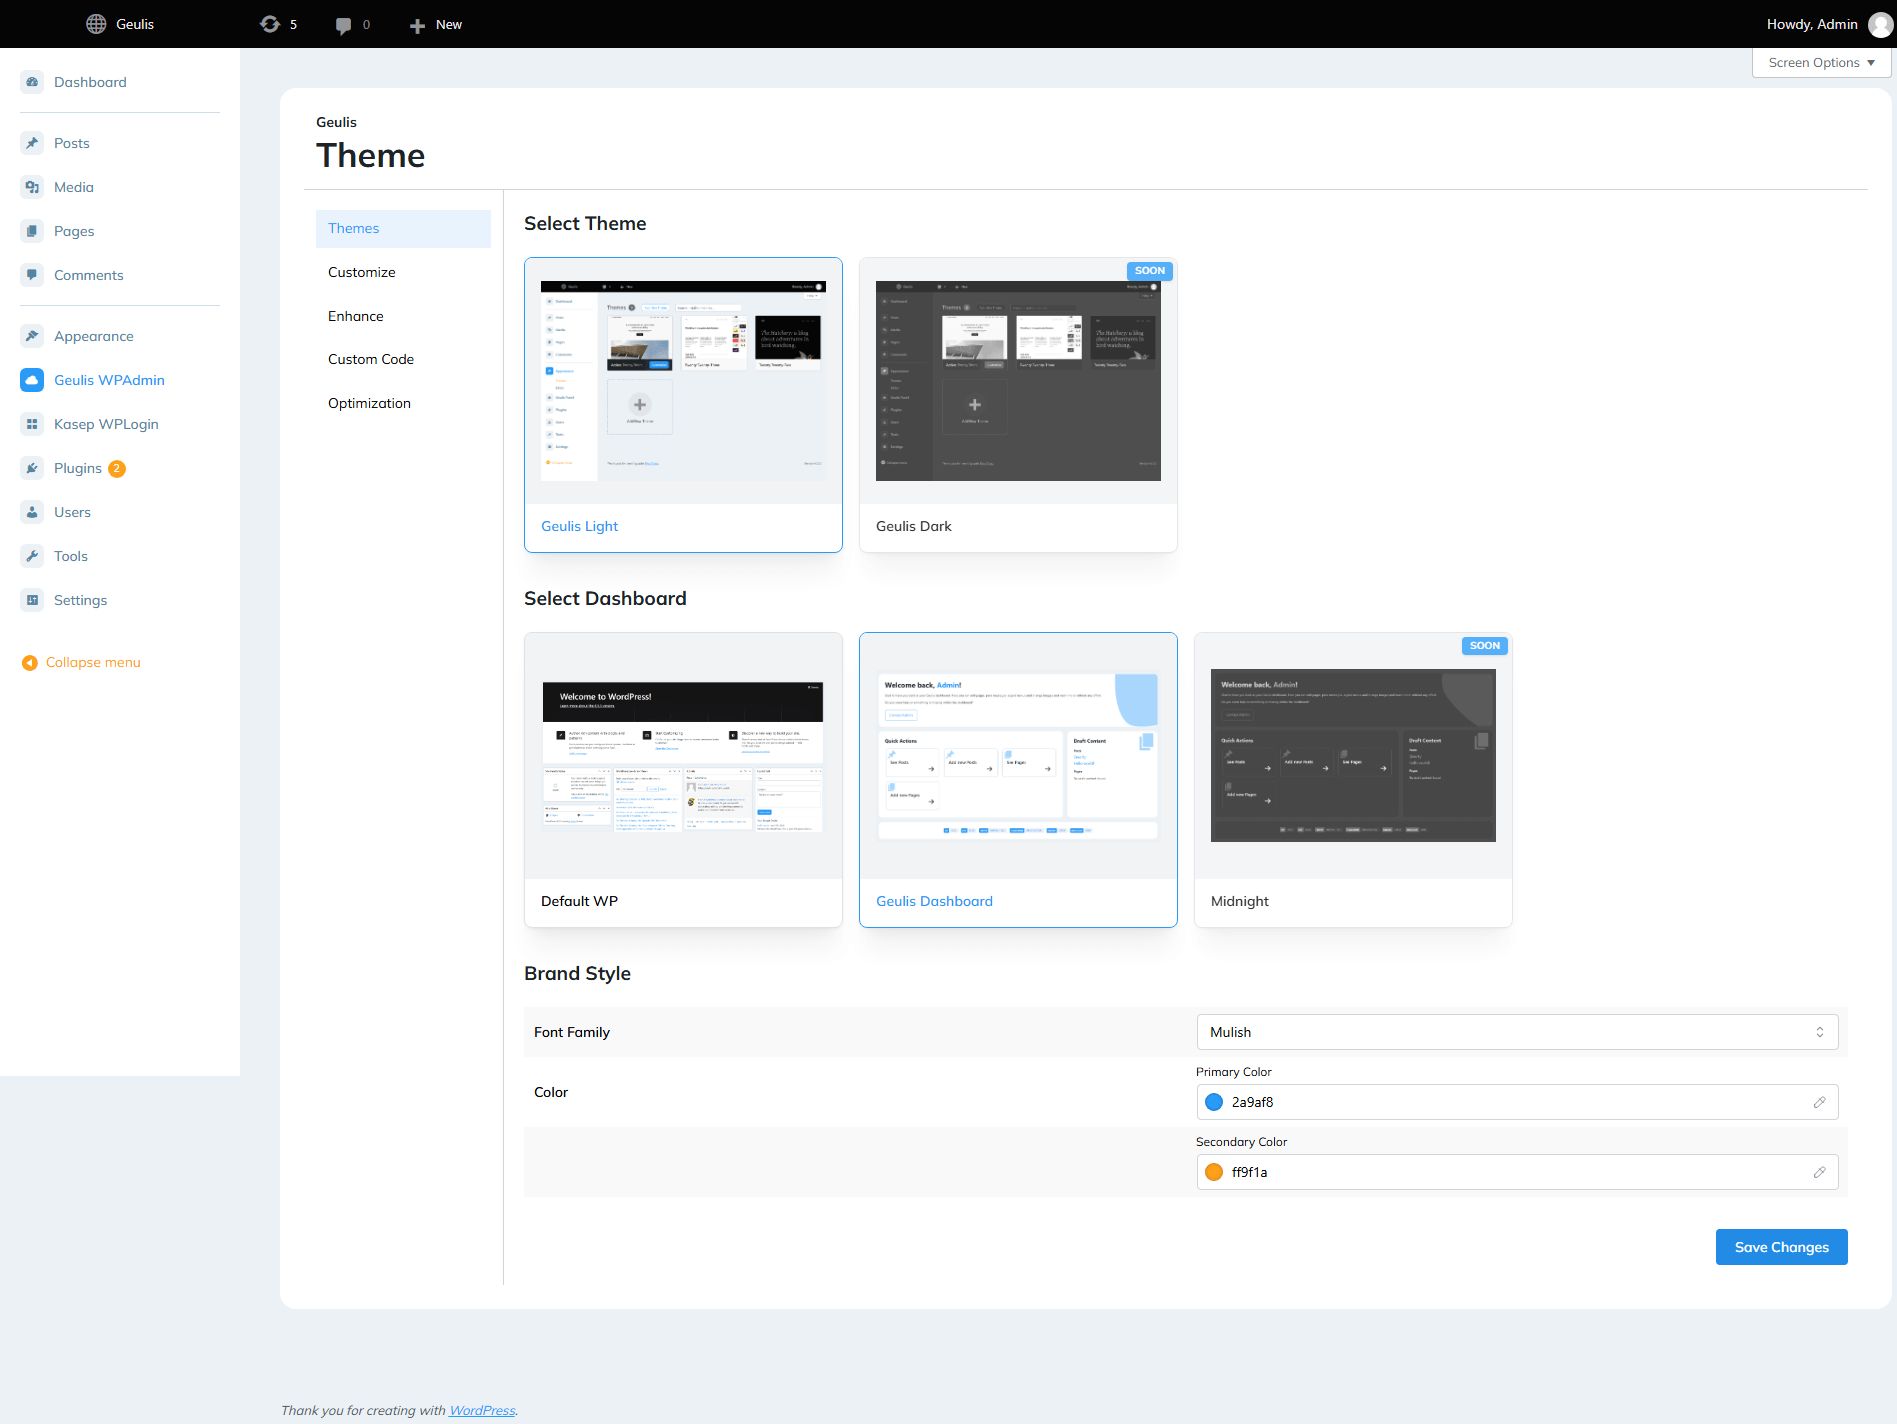
Task: Click the SOON badge on Midnight
Action: [1485, 646]
